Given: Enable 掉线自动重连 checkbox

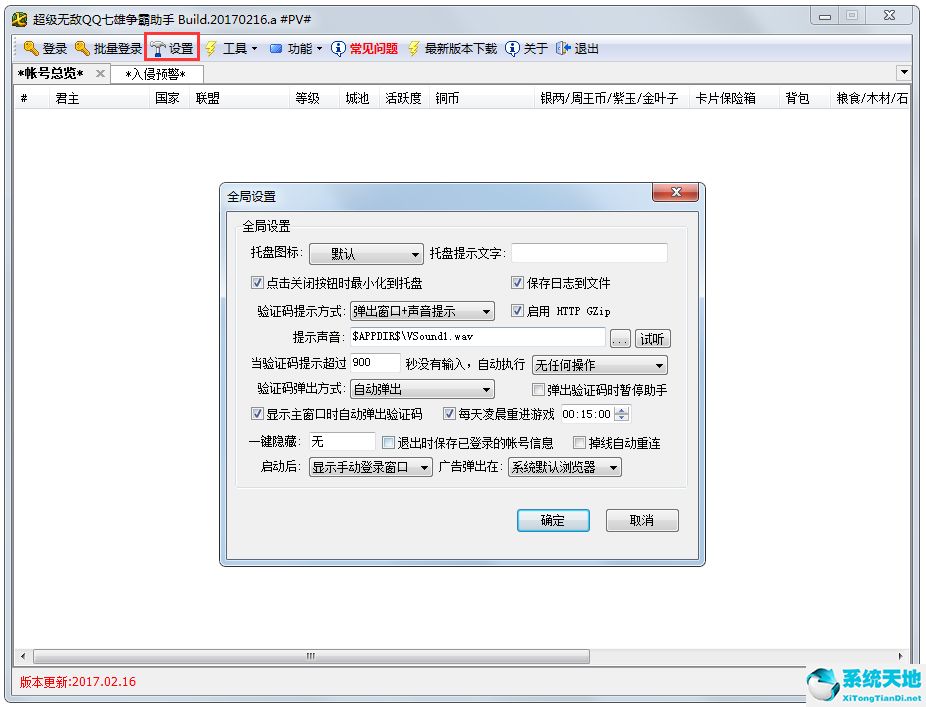Looking at the screenshot, I should (x=579, y=442).
